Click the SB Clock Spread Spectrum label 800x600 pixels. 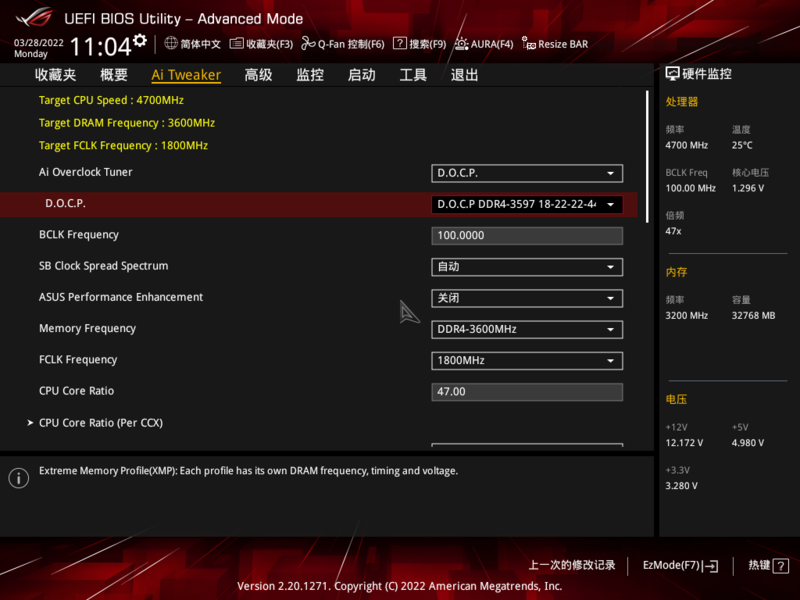104,266
